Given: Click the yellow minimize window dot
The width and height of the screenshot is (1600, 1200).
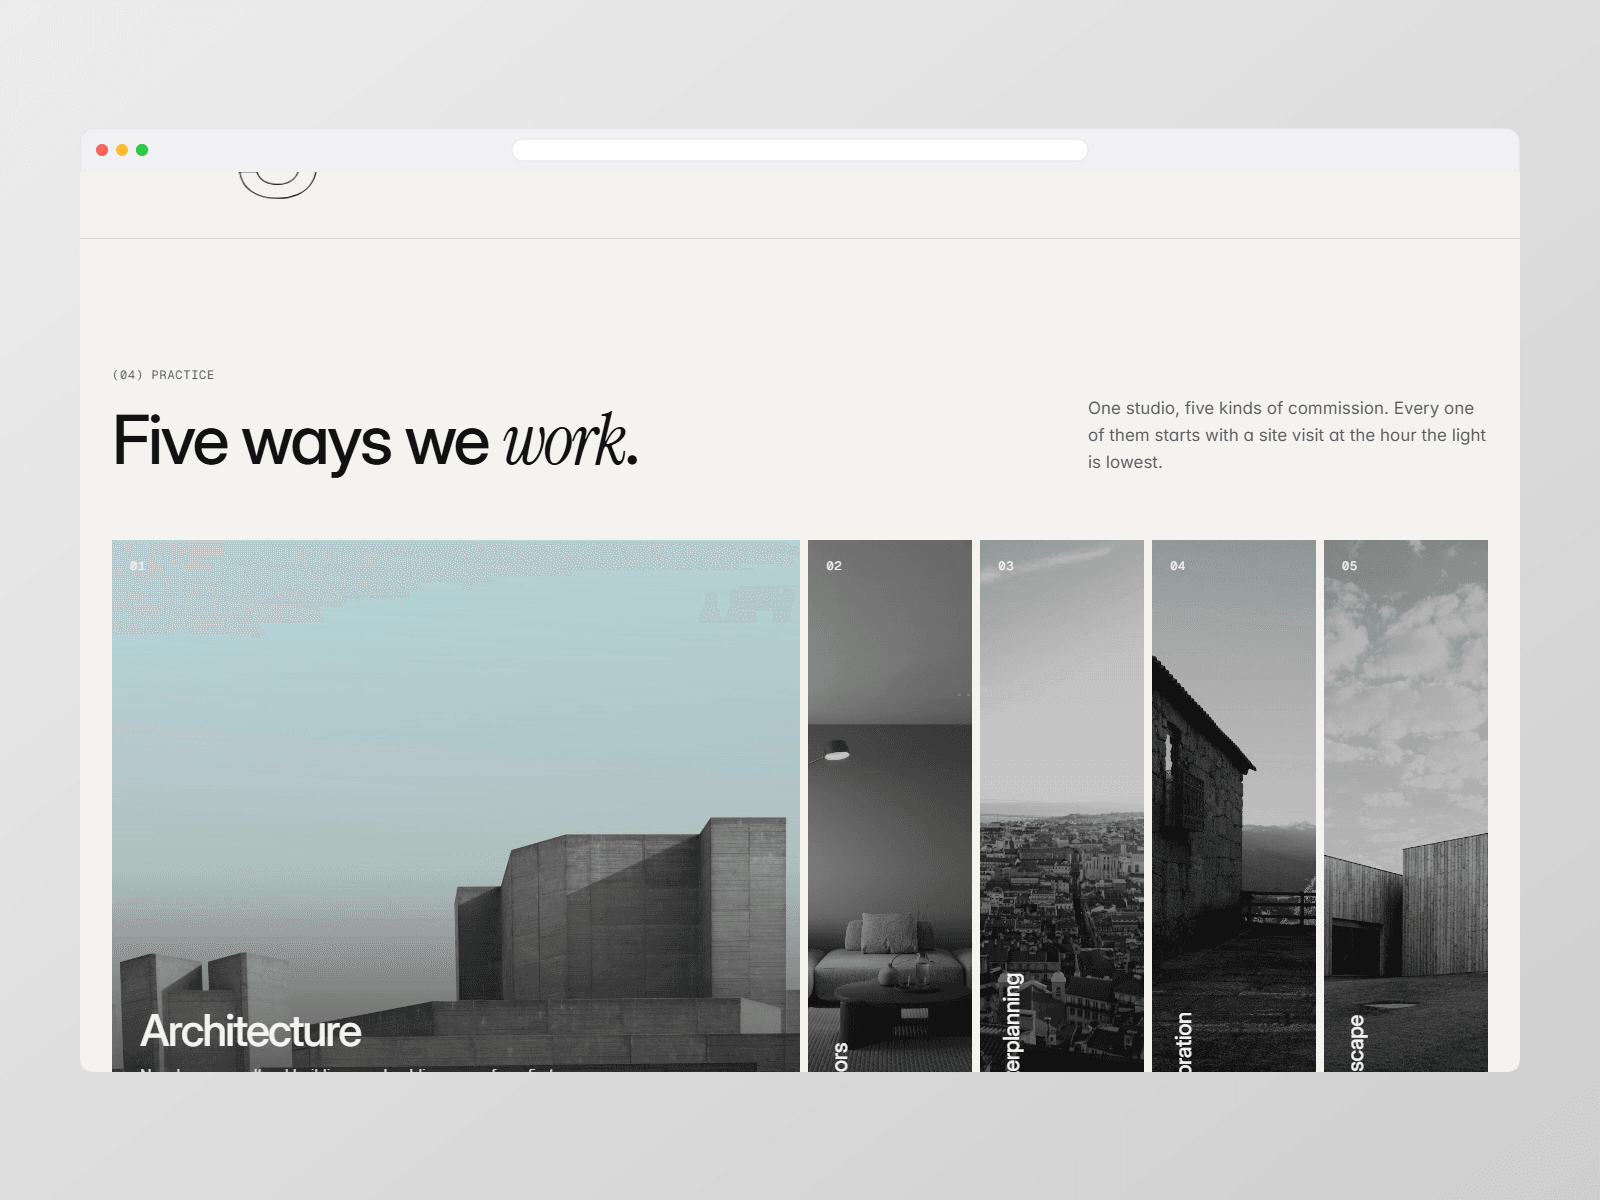Looking at the screenshot, I should 122,150.
